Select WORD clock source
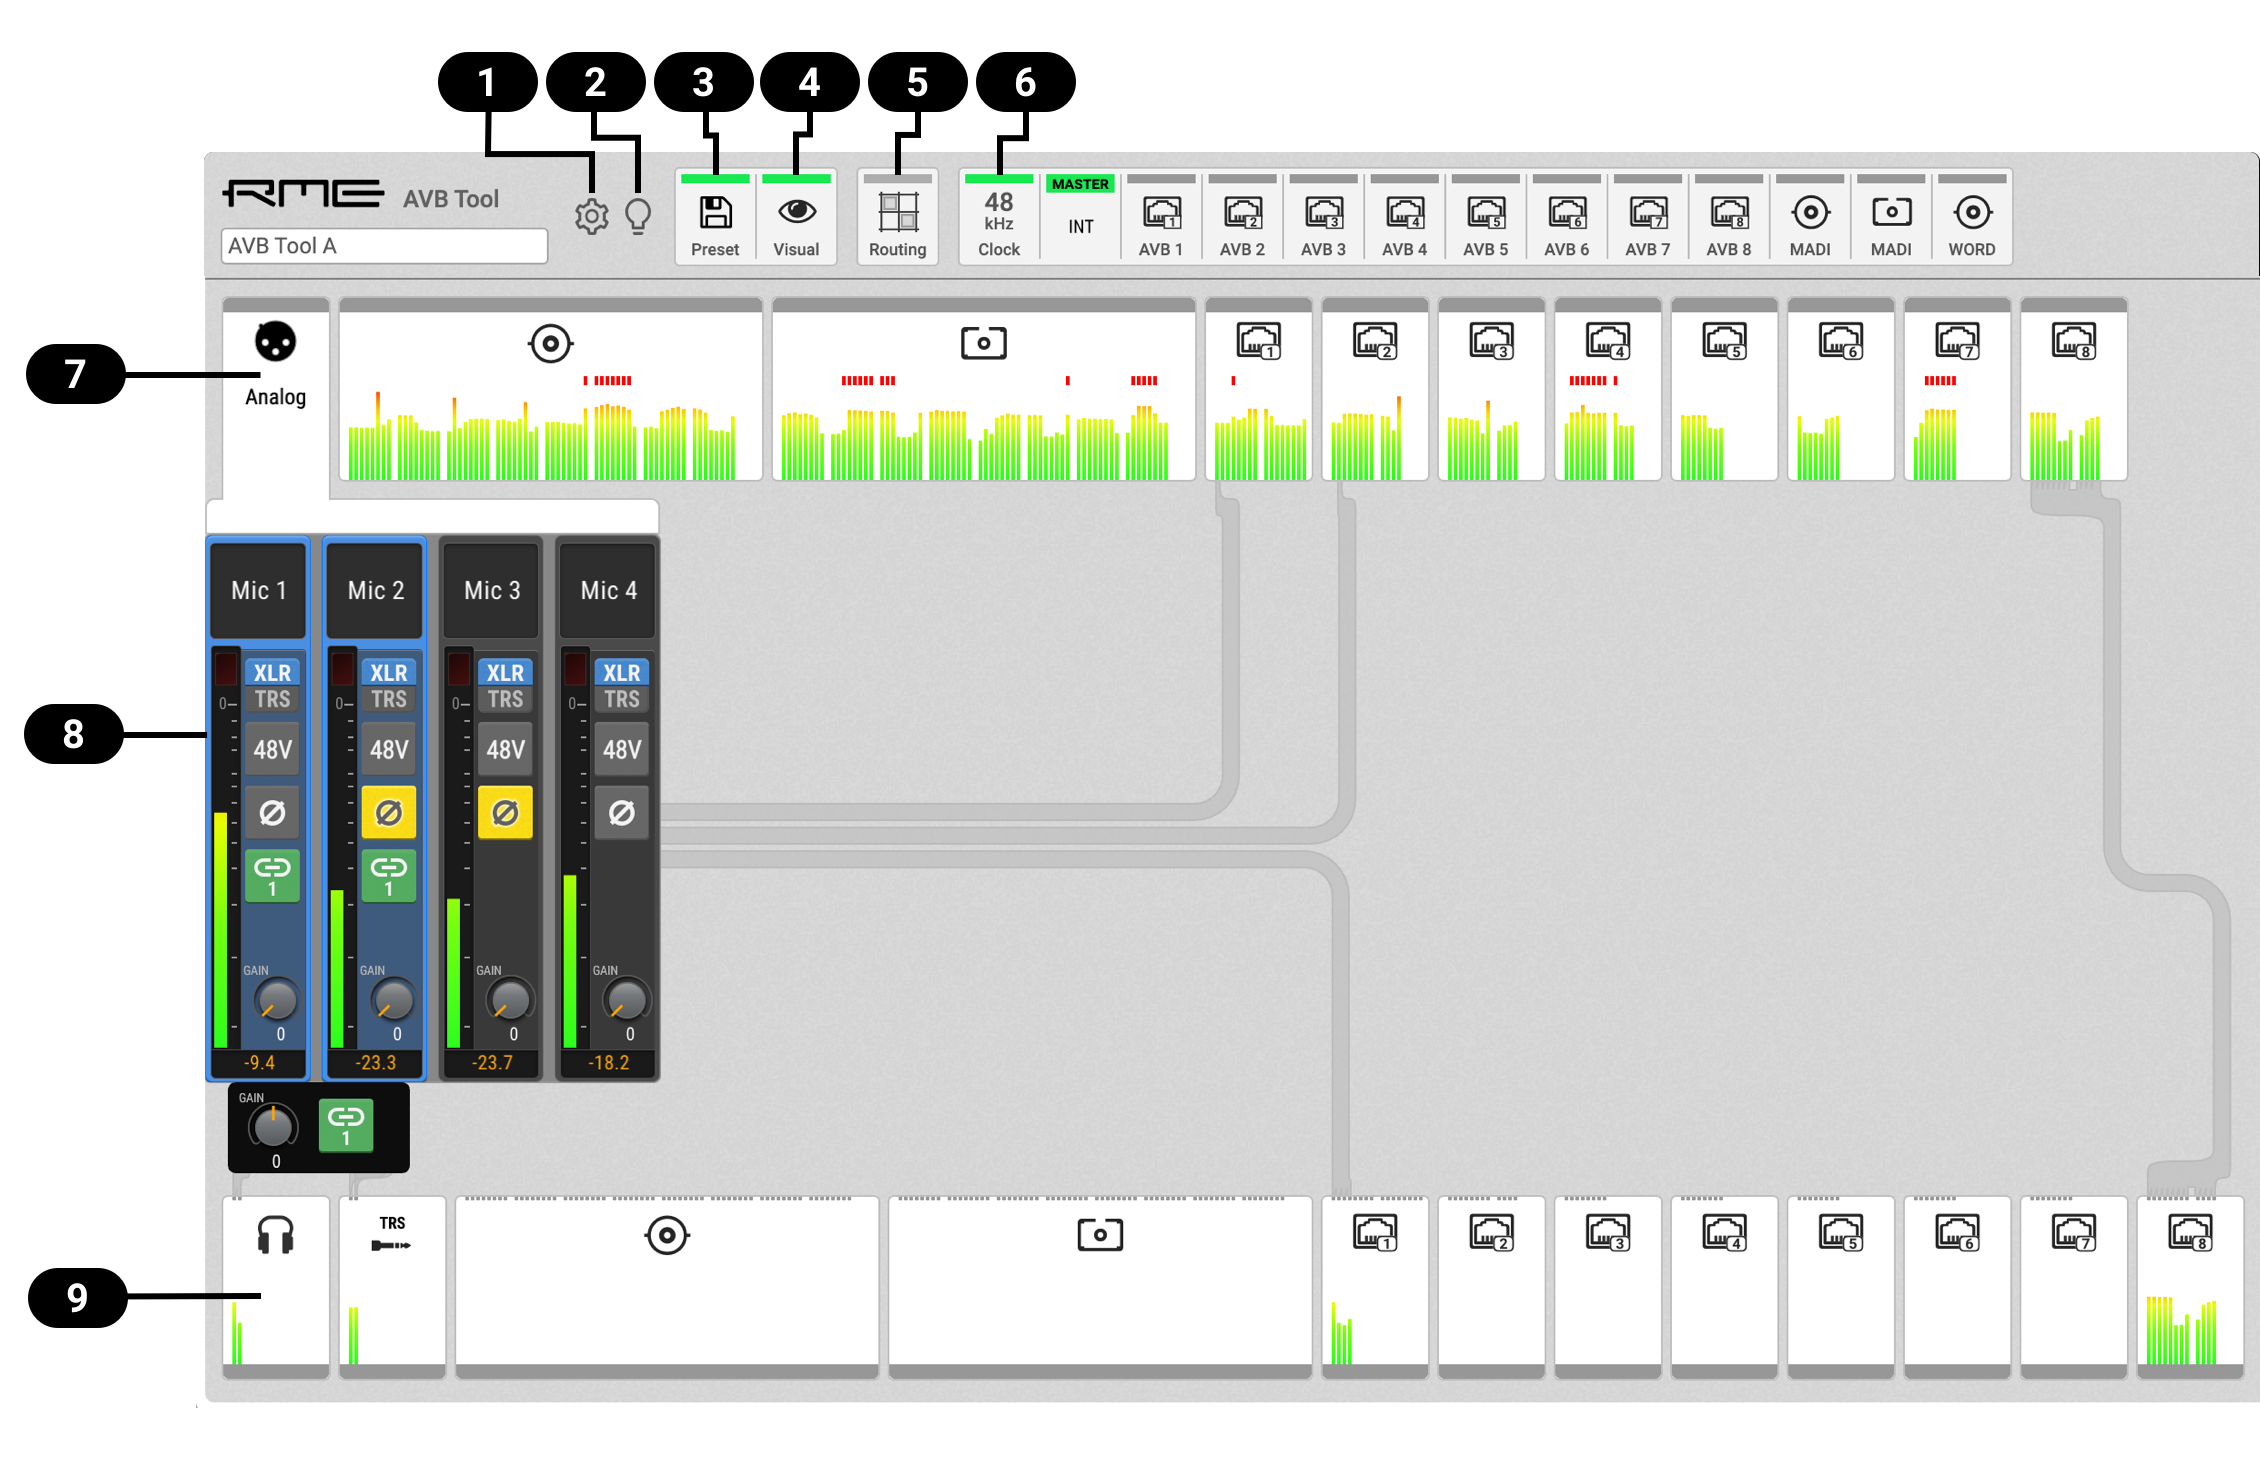This screenshot has width=2260, height=1476. [1972, 217]
